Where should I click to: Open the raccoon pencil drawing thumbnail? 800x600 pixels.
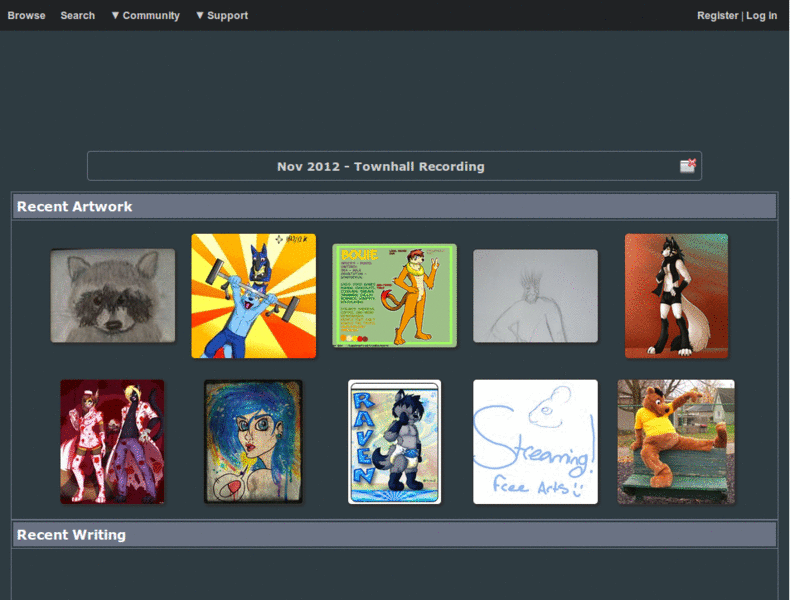tap(112, 295)
